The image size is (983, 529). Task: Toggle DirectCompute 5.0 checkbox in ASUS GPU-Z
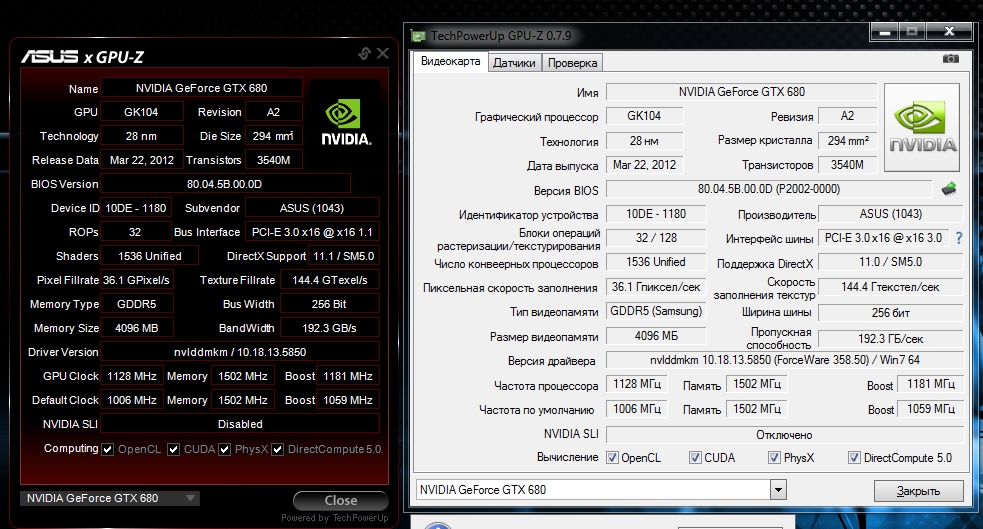click(x=278, y=449)
